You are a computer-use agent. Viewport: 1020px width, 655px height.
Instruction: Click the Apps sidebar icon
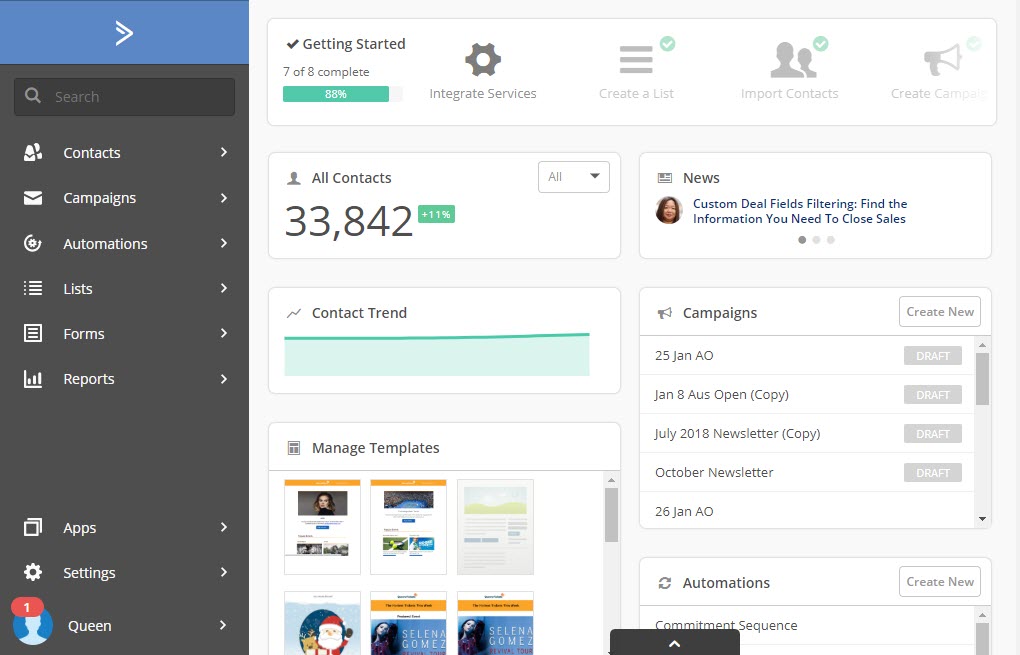pyautogui.click(x=33, y=527)
